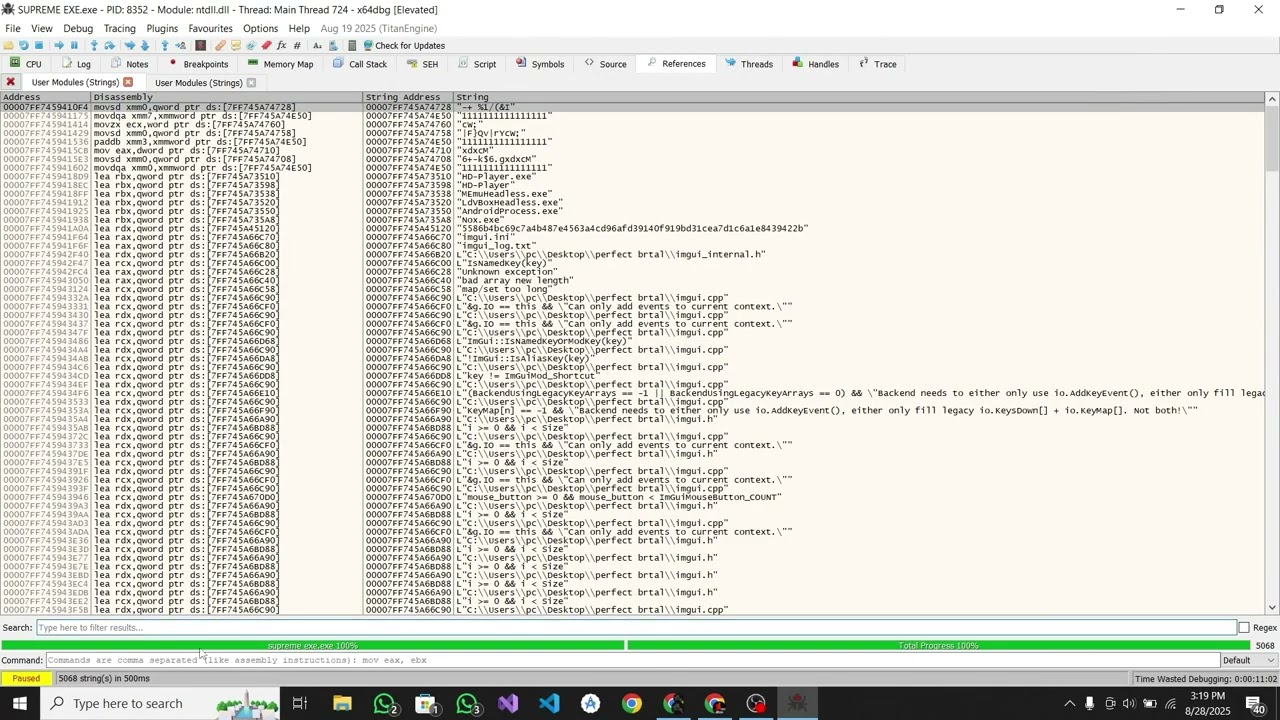The image size is (1280, 720).
Task: Open Patches with the bandage icon
Action: click(x=220, y=45)
